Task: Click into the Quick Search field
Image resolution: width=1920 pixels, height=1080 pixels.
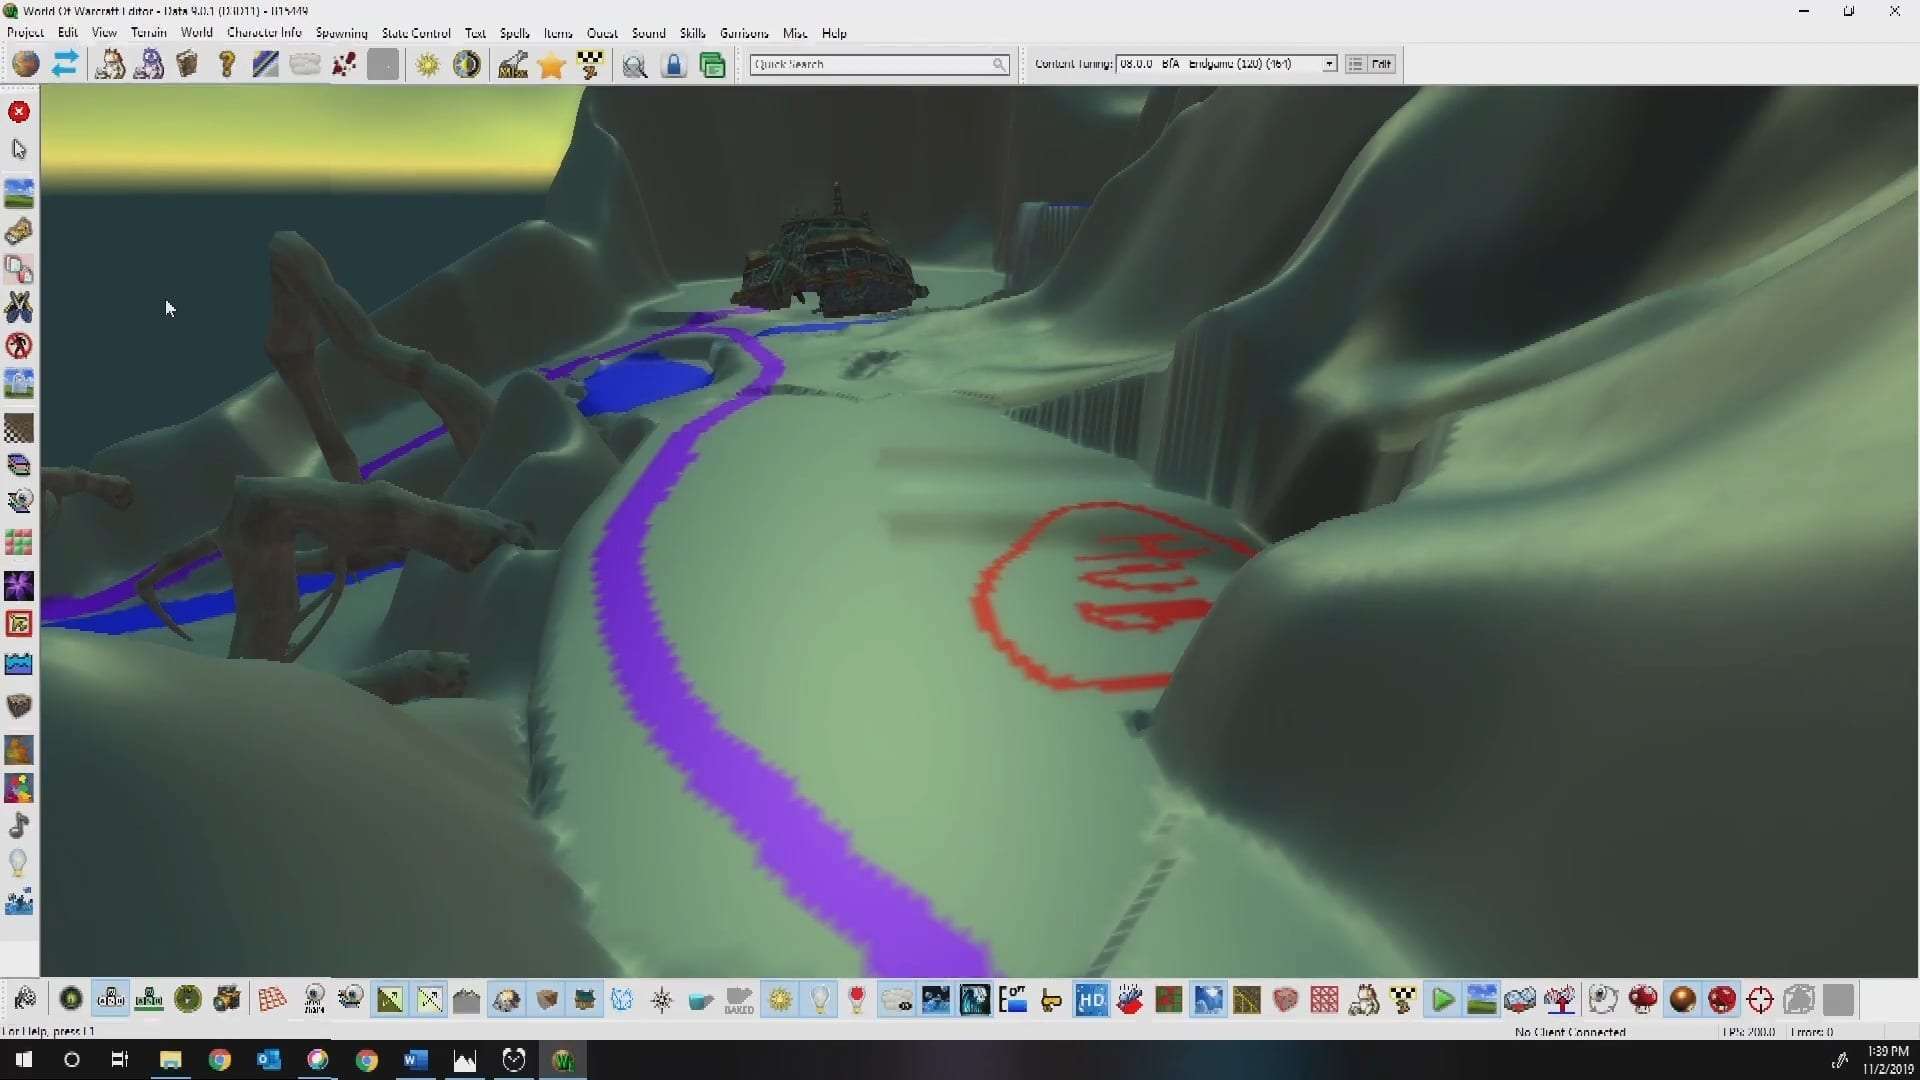Action: [x=870, y=64]
